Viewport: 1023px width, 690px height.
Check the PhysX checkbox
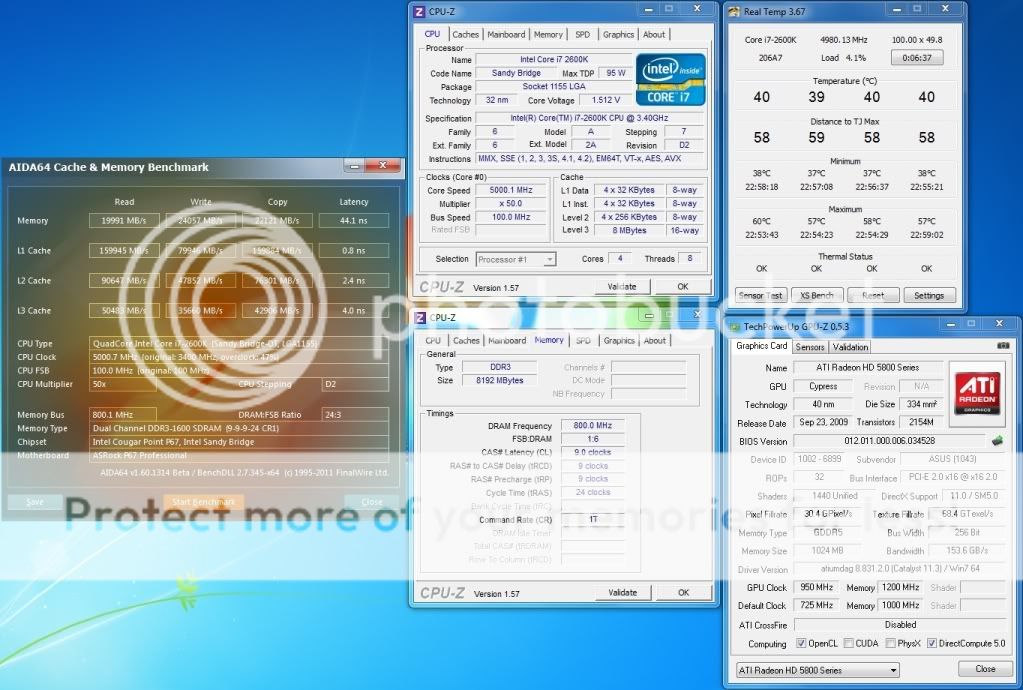(x=890, y=643)
